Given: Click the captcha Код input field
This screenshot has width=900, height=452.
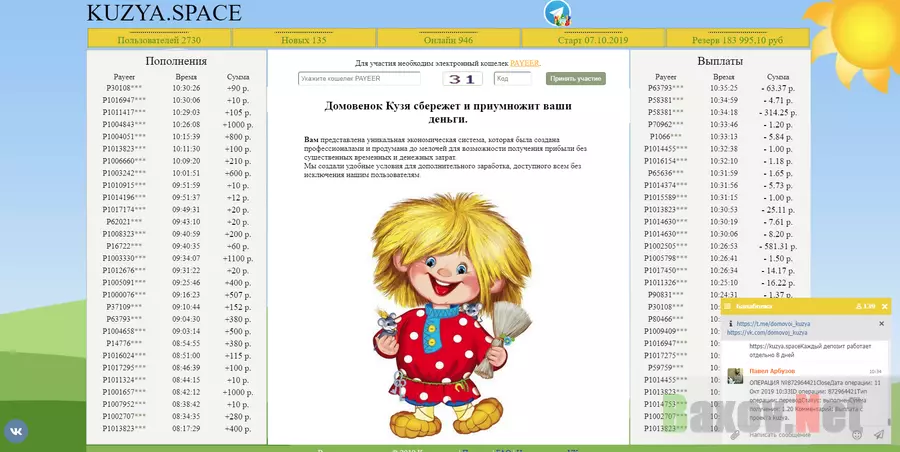Looking at the screenshot, I should tap(513, 79).
